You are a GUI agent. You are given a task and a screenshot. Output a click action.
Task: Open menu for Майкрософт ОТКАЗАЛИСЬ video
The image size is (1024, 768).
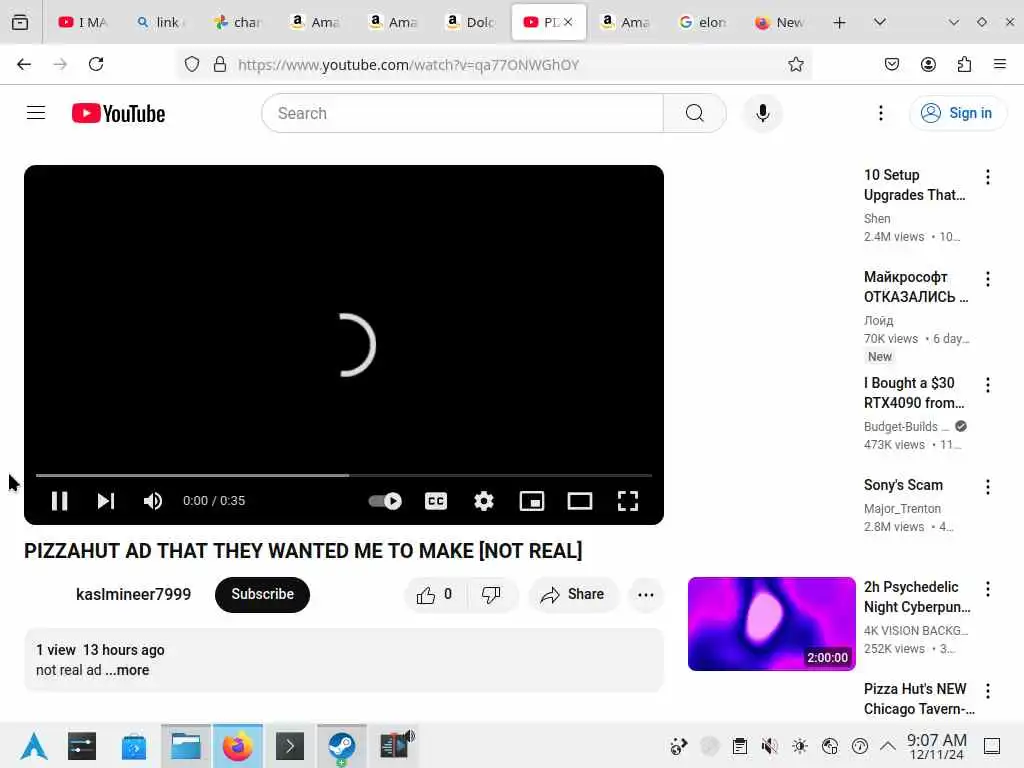pos(987,280)
